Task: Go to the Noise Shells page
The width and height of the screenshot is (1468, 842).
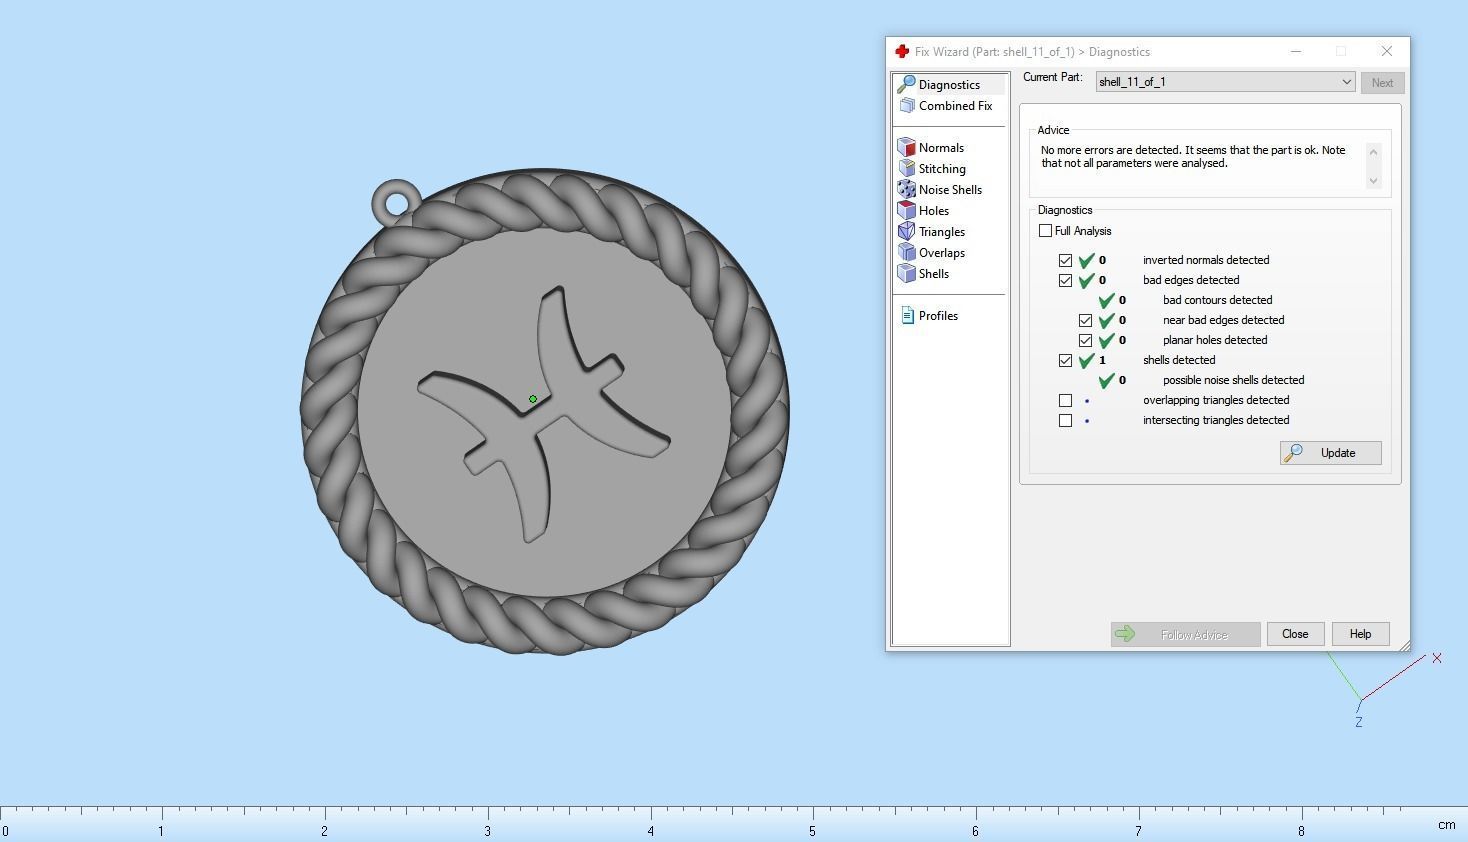Action: click(950, 190)
